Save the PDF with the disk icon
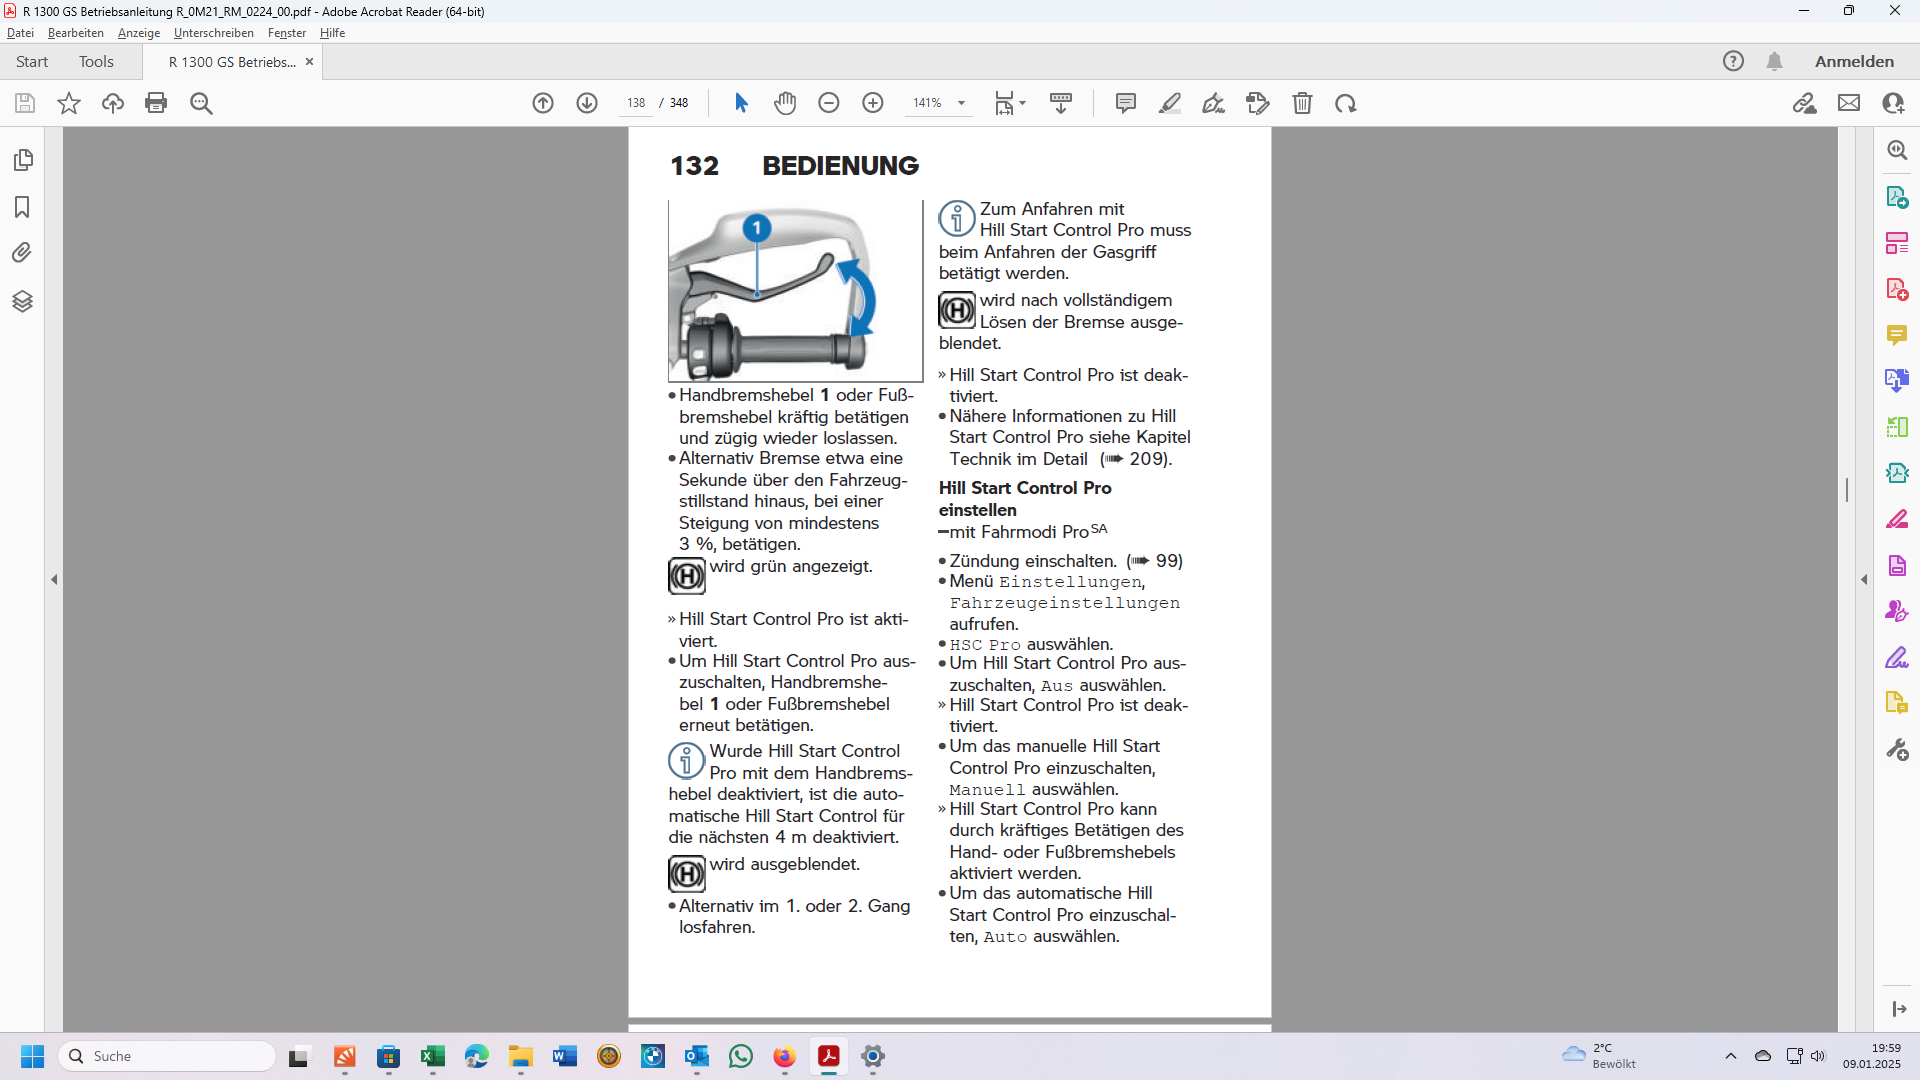The height and width of the screenshot is (1080, 1920). pos(25,103)
